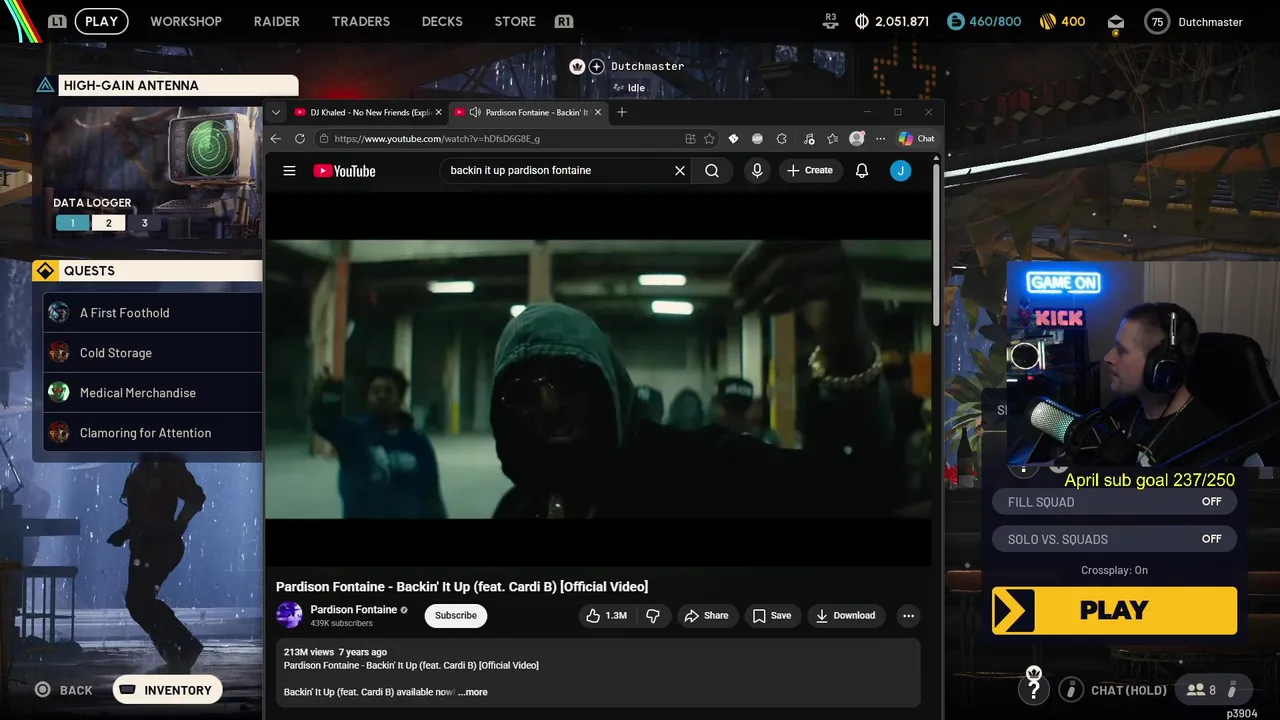Select Data Logger level 1
Viewport: 1280px width, 720px height.
[72, 223]
